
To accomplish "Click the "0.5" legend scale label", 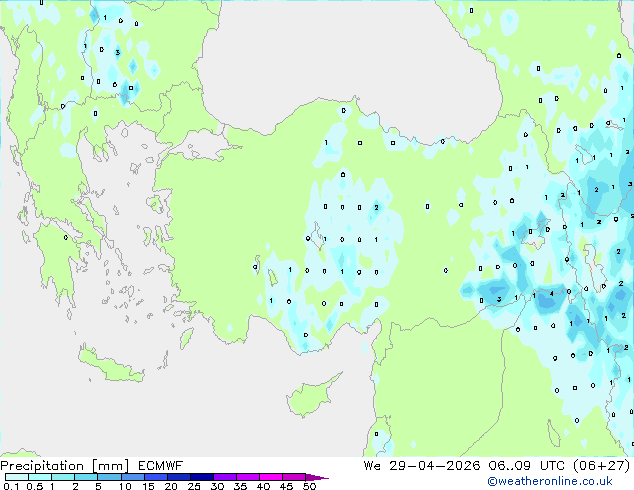I will [x=35, y=486].
